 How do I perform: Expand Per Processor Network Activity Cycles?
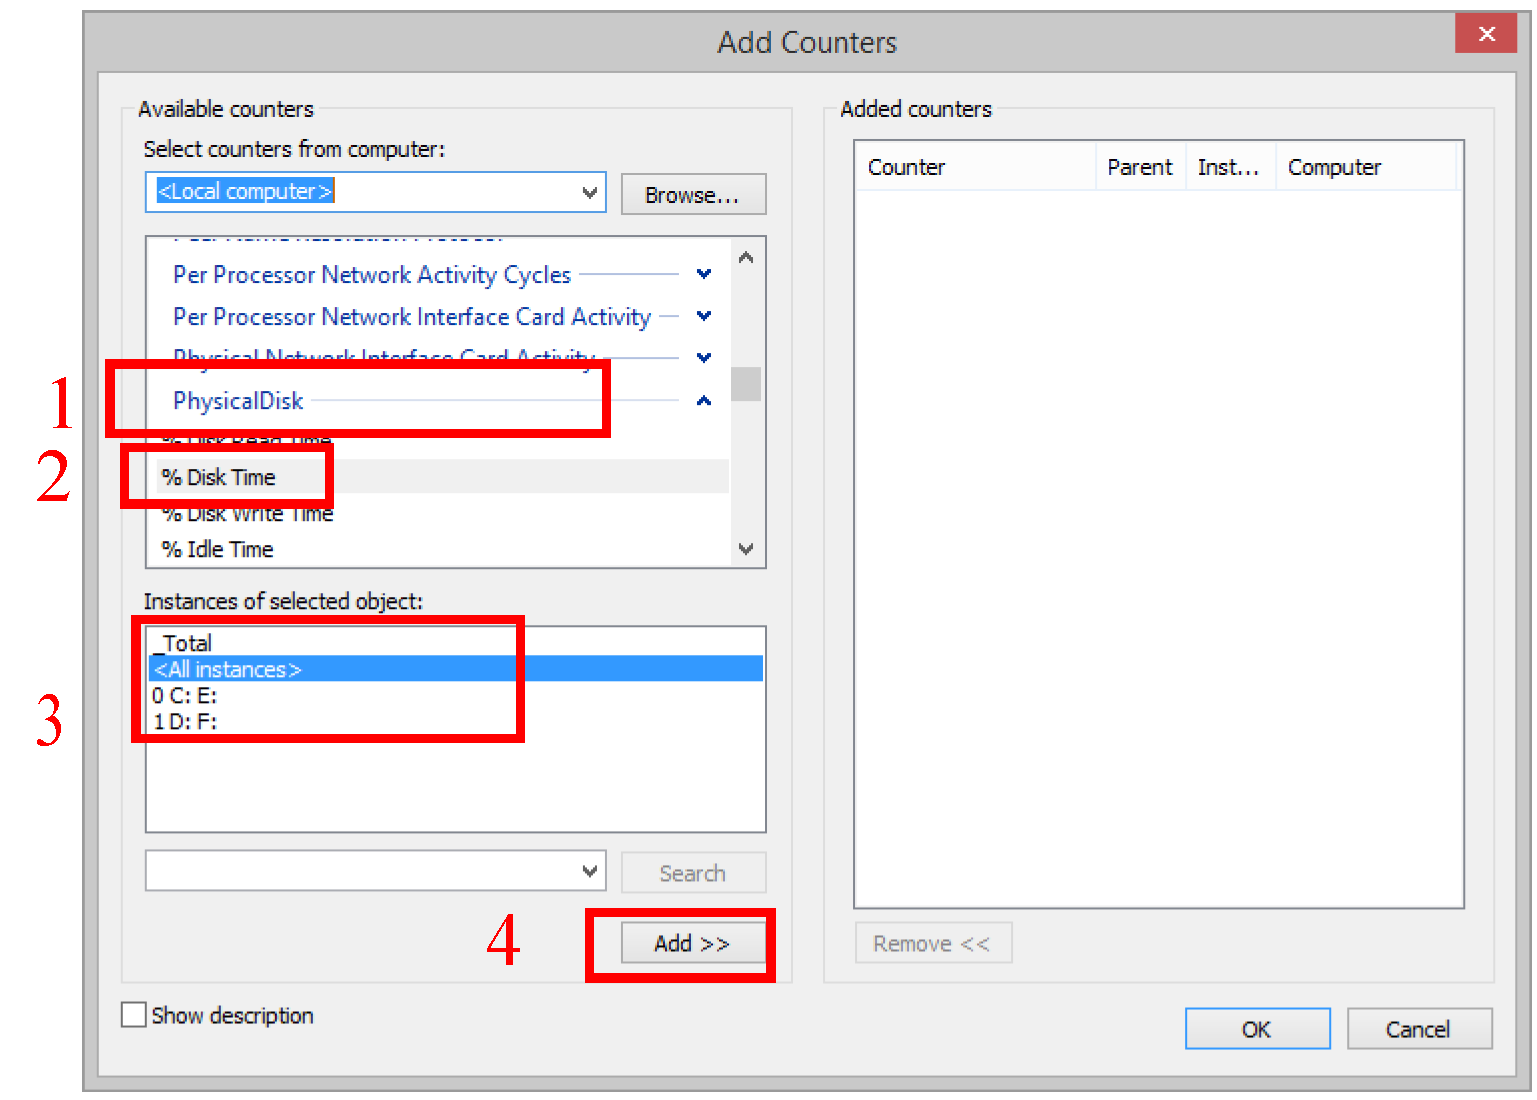click(x=704, y=274)
